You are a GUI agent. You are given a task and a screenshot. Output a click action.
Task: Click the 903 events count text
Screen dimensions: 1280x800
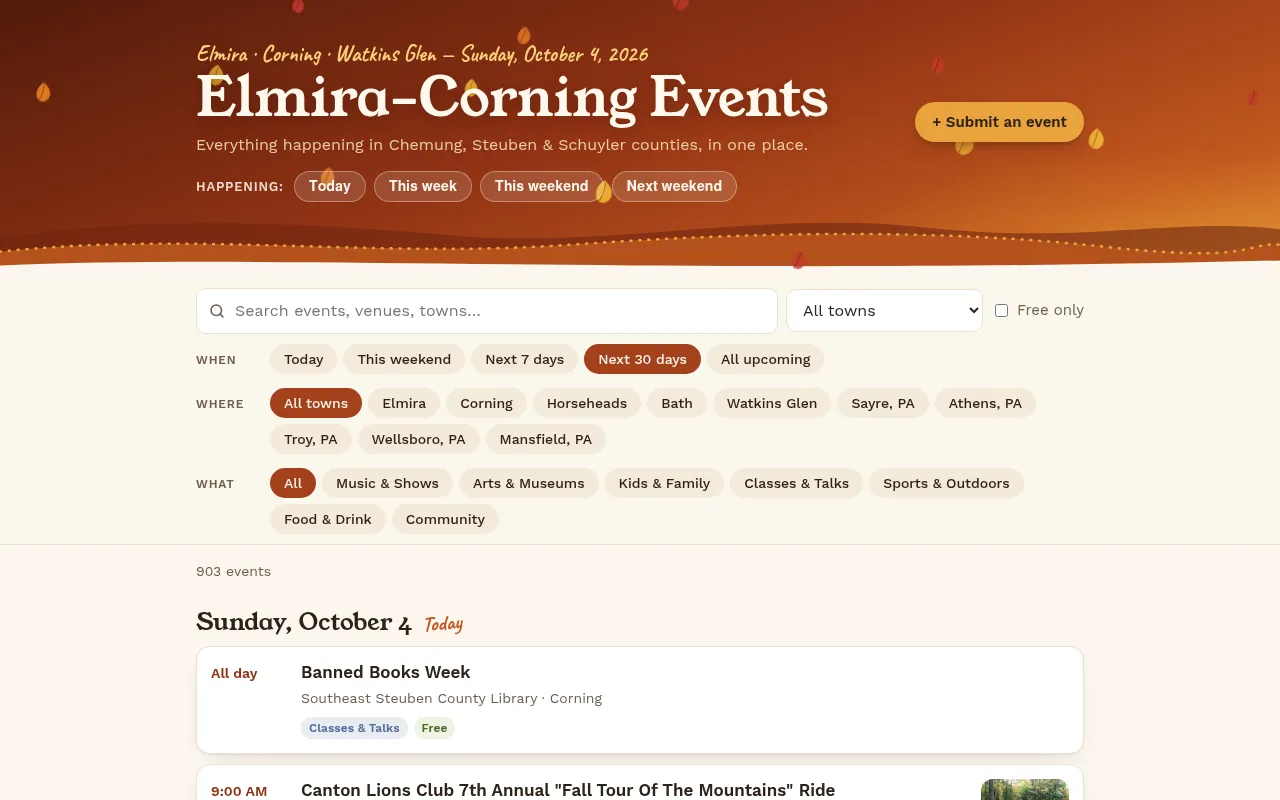pyautogui.click(x=234, y=572)
